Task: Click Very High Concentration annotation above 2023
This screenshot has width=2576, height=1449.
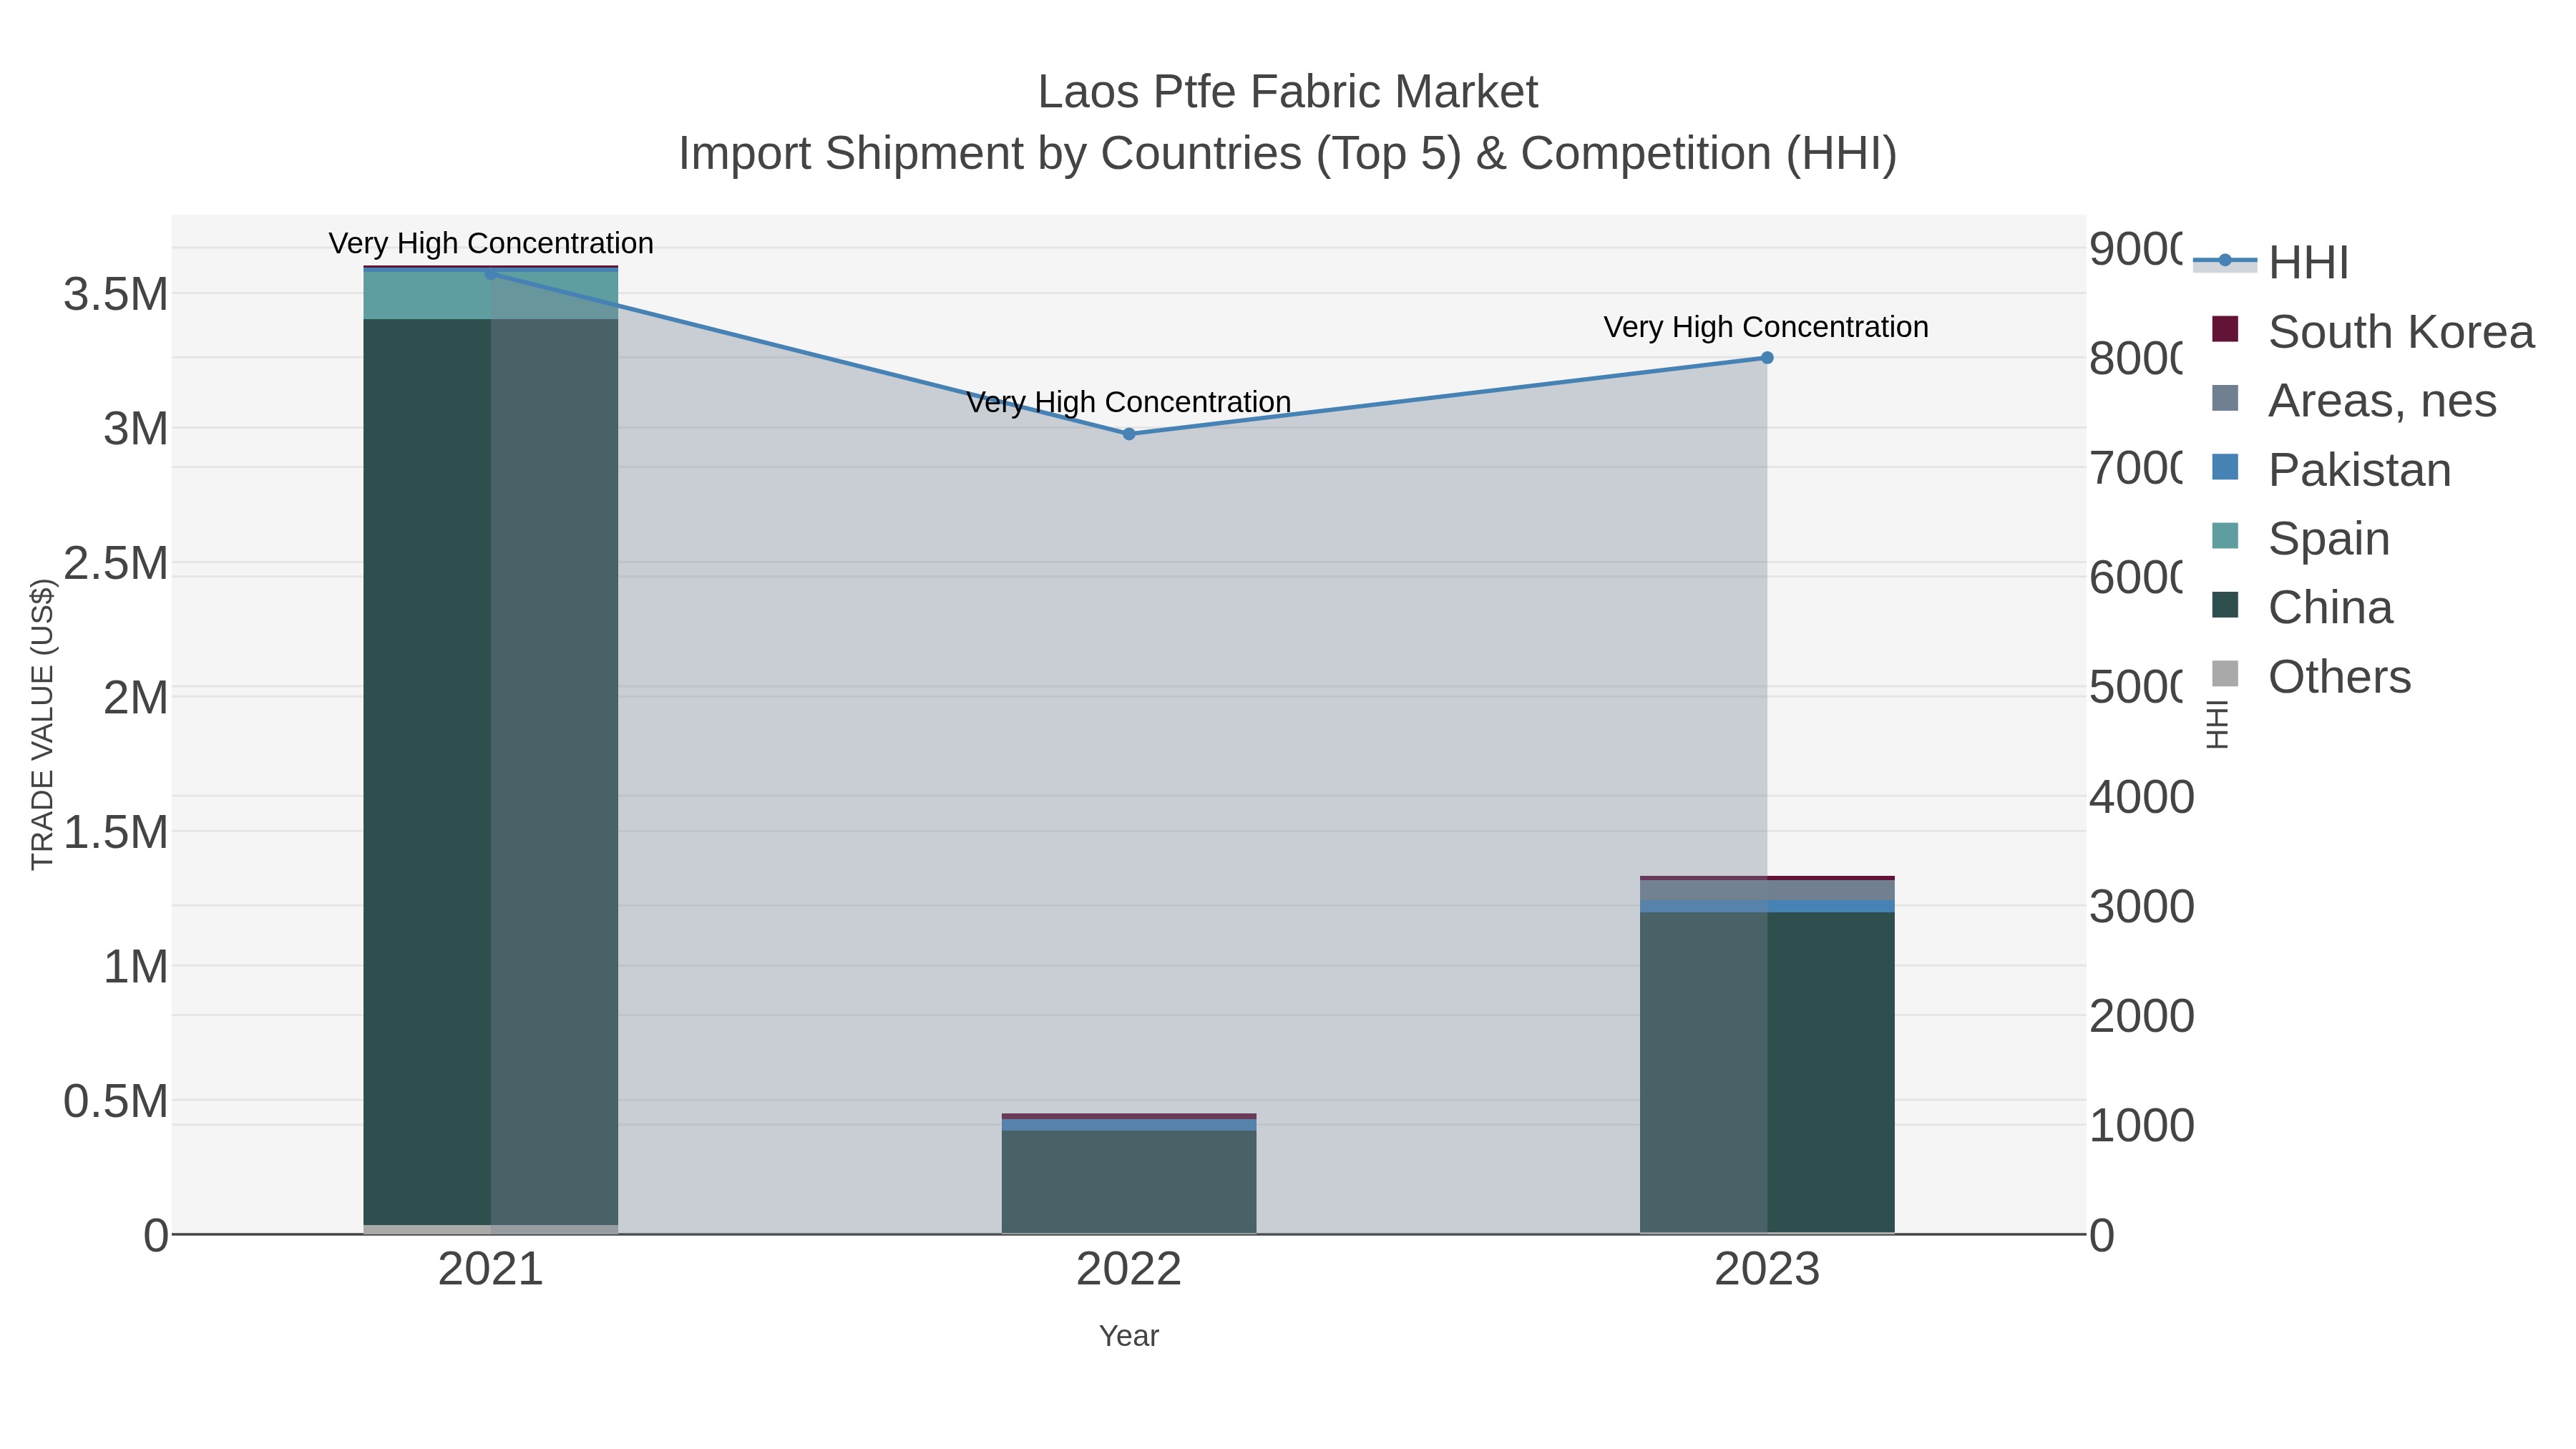Action: tap(1767, 327)
